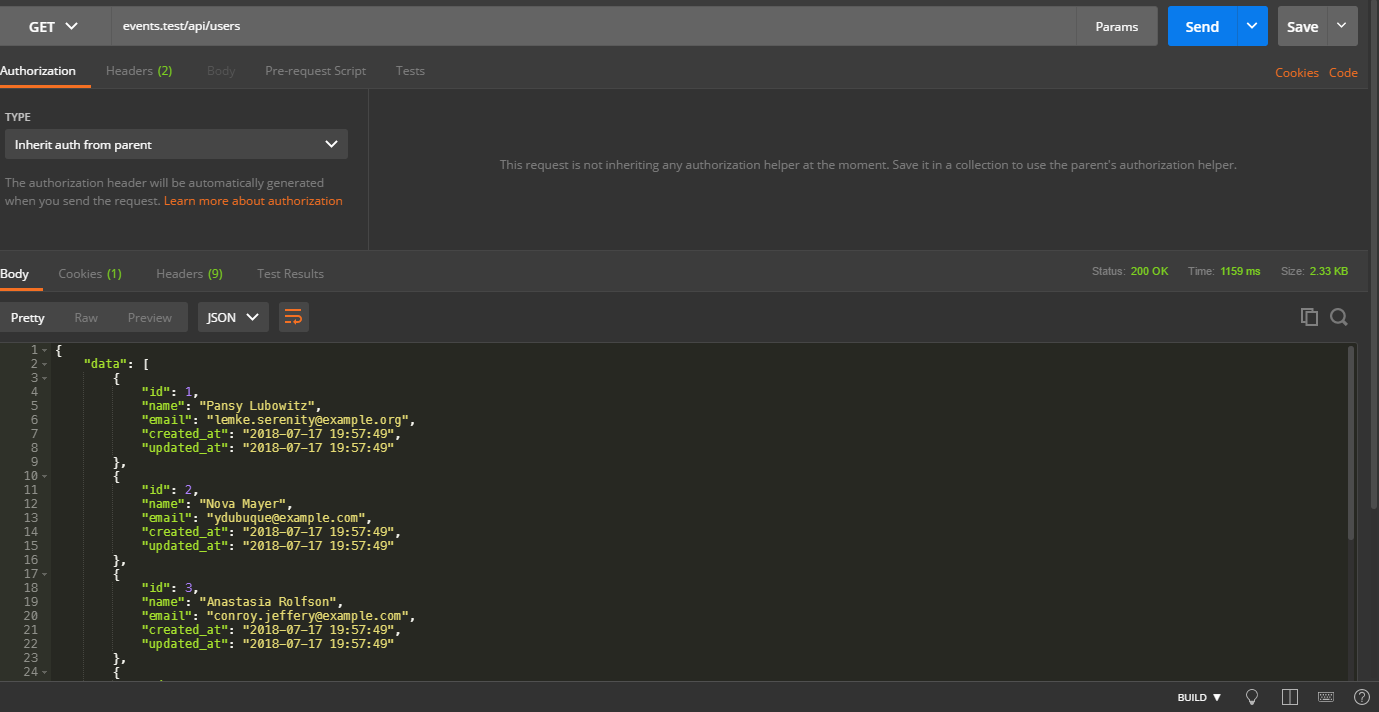This screenshot has height=712, width=1379.
Task: Expand the Send button dropdown arrow
Action: pos(1252,27)
